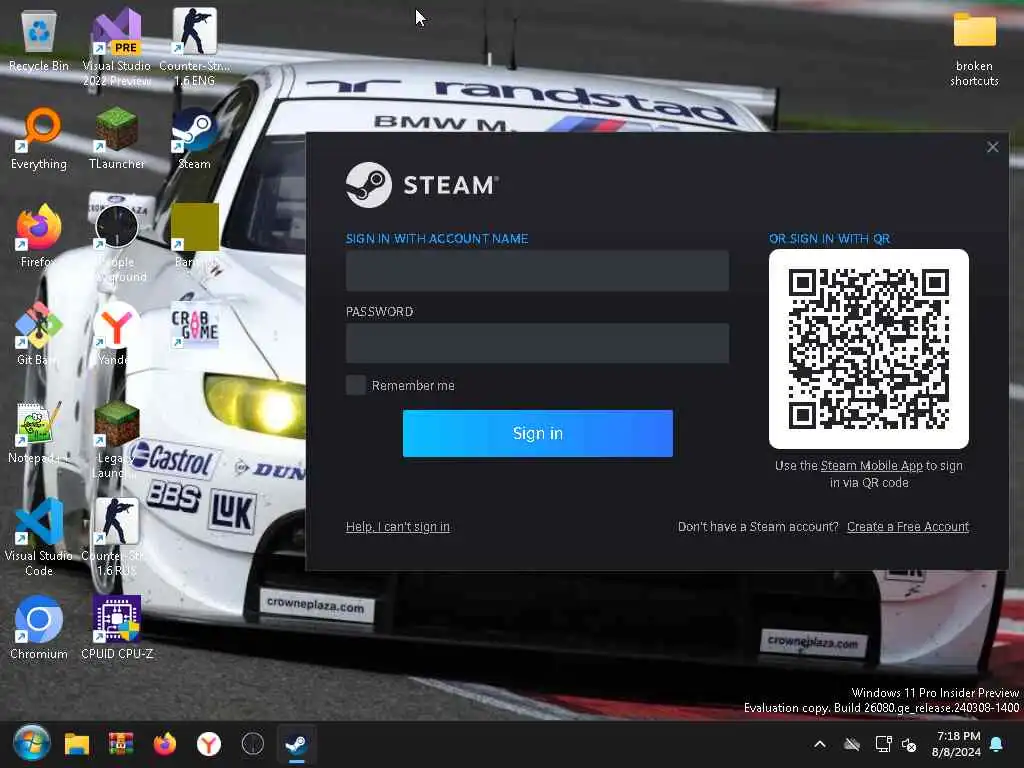
Task: Open File Explorer from the taskbar
Action: point(77,744)
